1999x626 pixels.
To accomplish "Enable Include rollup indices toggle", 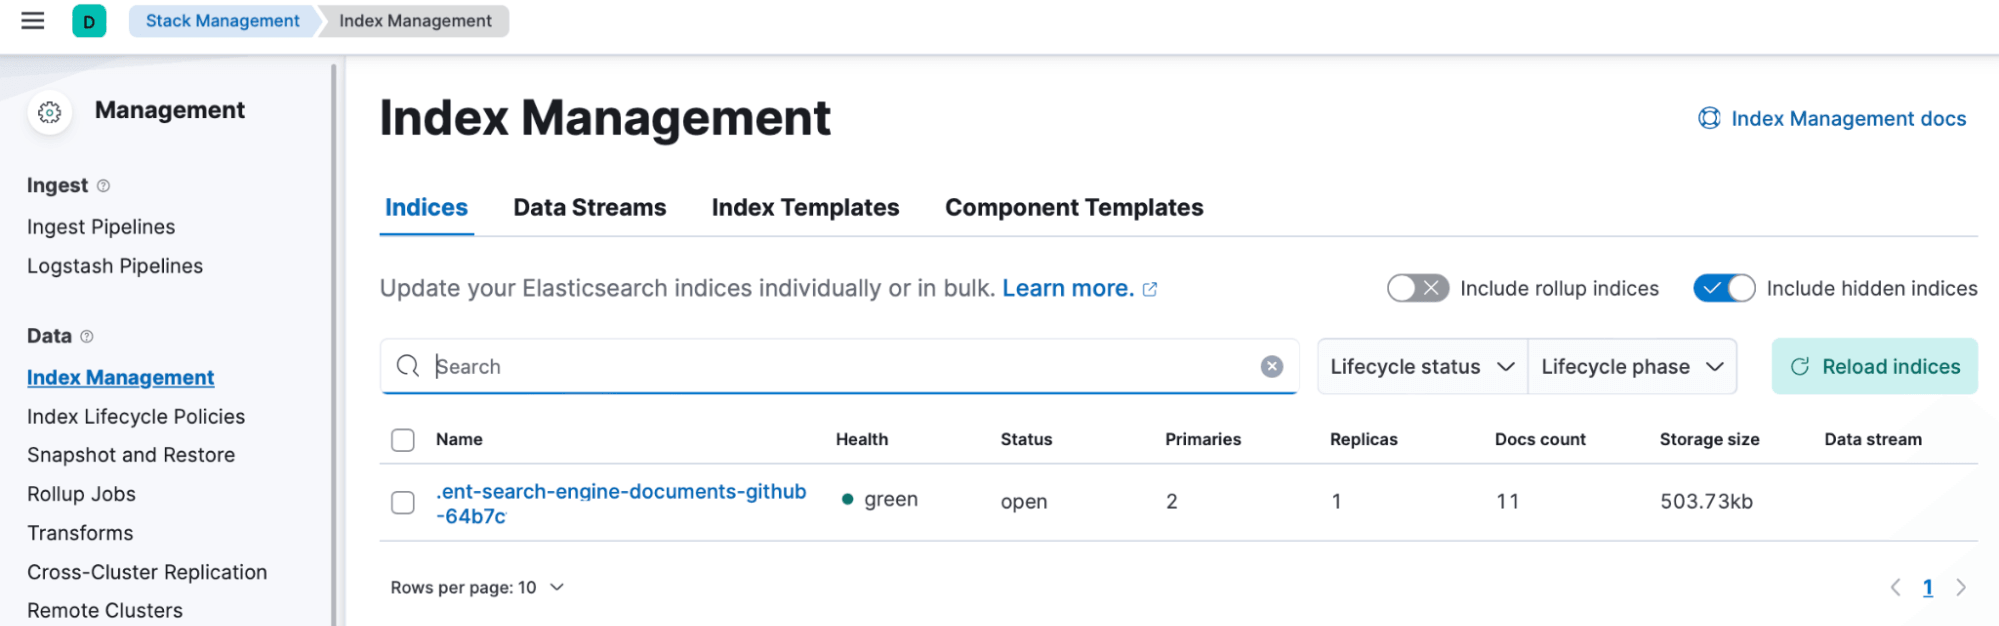I will click(x=1417, y=289).
